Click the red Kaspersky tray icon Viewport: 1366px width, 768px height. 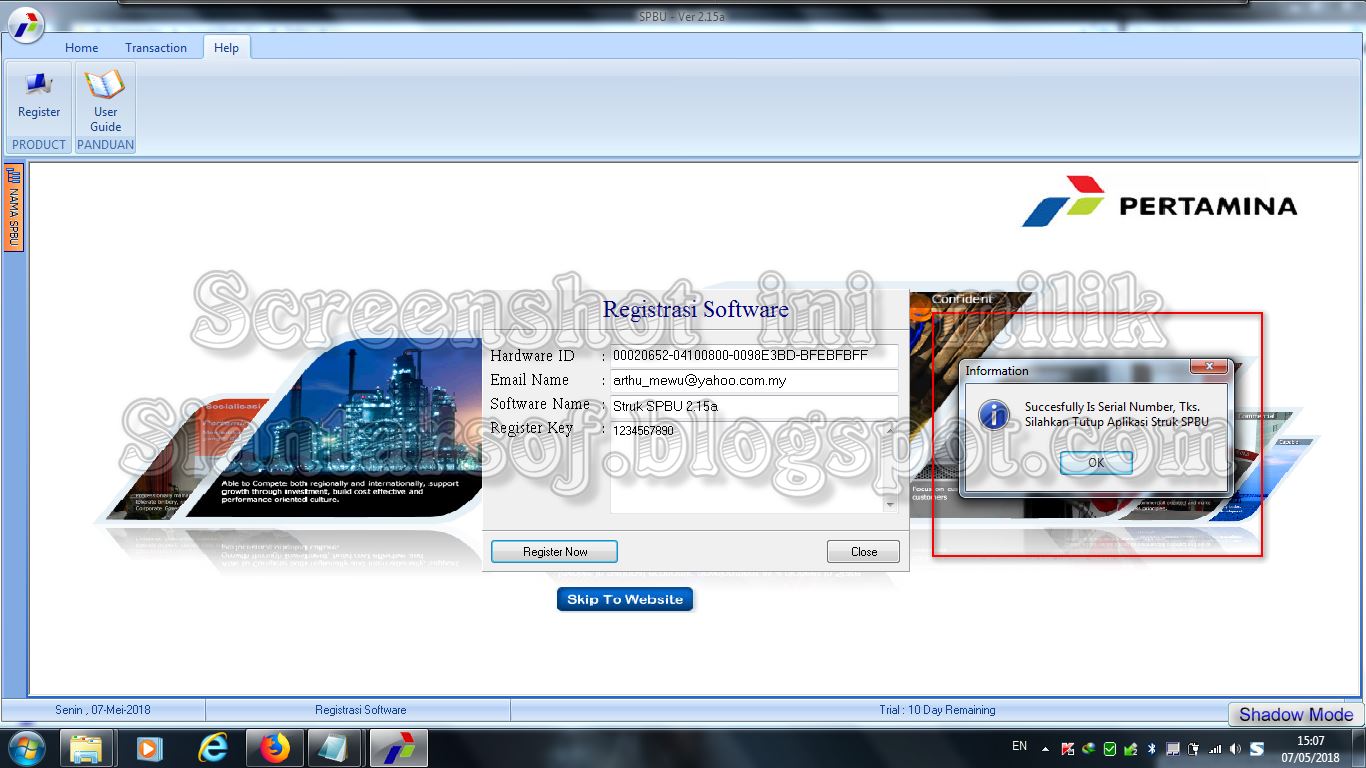tap(1068, 748)
